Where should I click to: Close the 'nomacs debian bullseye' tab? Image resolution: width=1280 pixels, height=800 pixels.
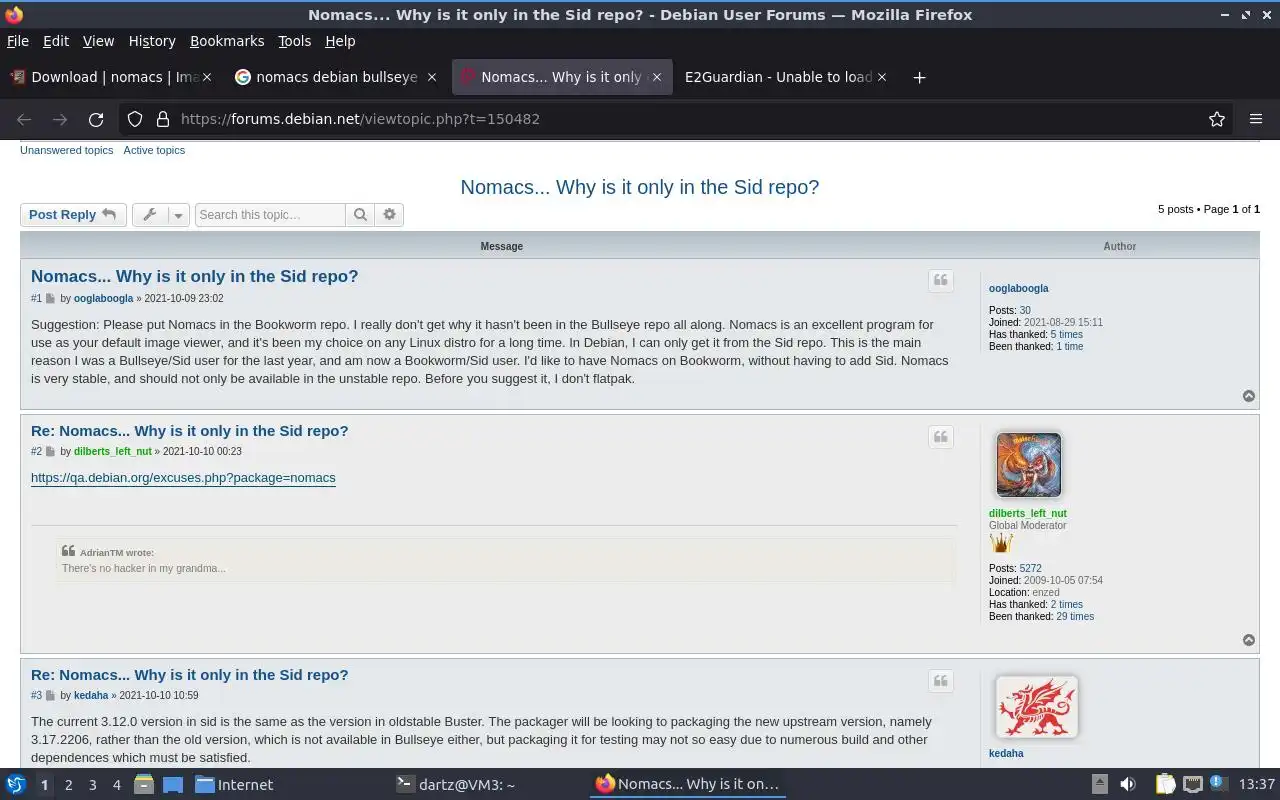click(432, 77)
